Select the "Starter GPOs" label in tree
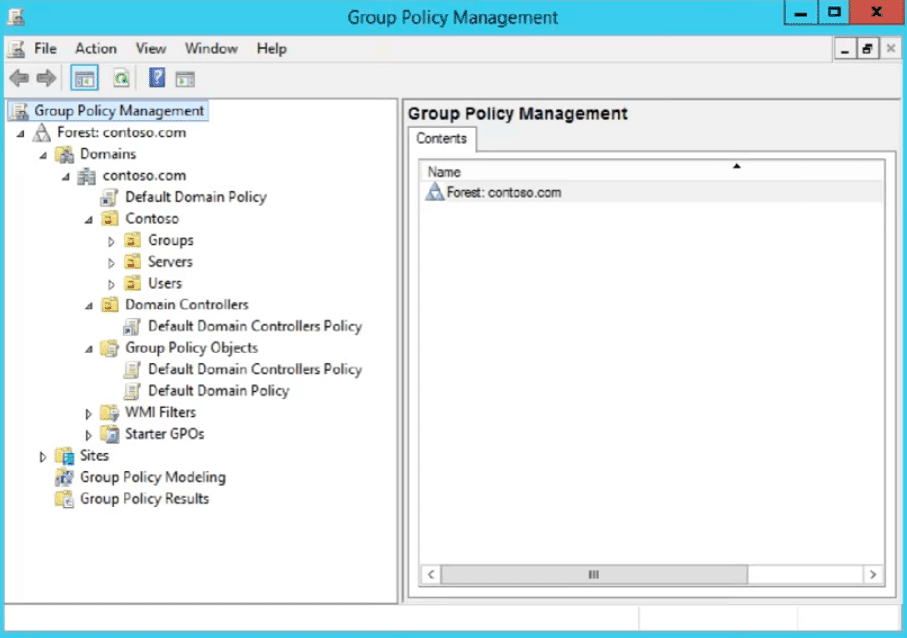This screenshot has width=907, height=638. click(165, 434)
